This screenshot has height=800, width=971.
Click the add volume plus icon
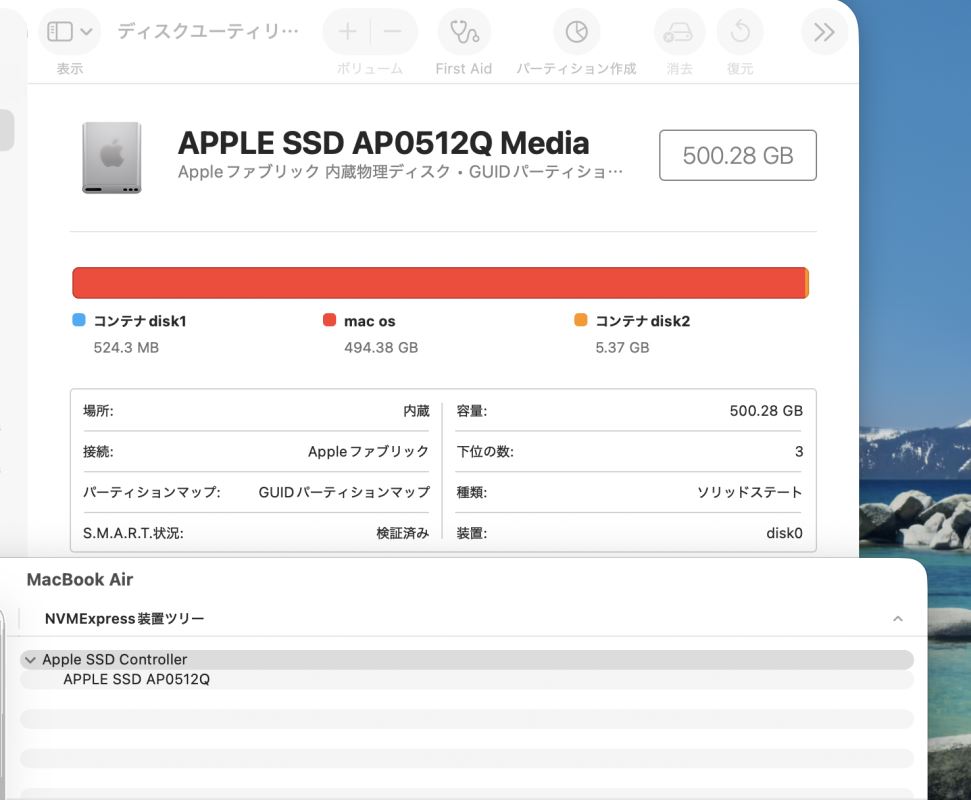tap(347, 32)
